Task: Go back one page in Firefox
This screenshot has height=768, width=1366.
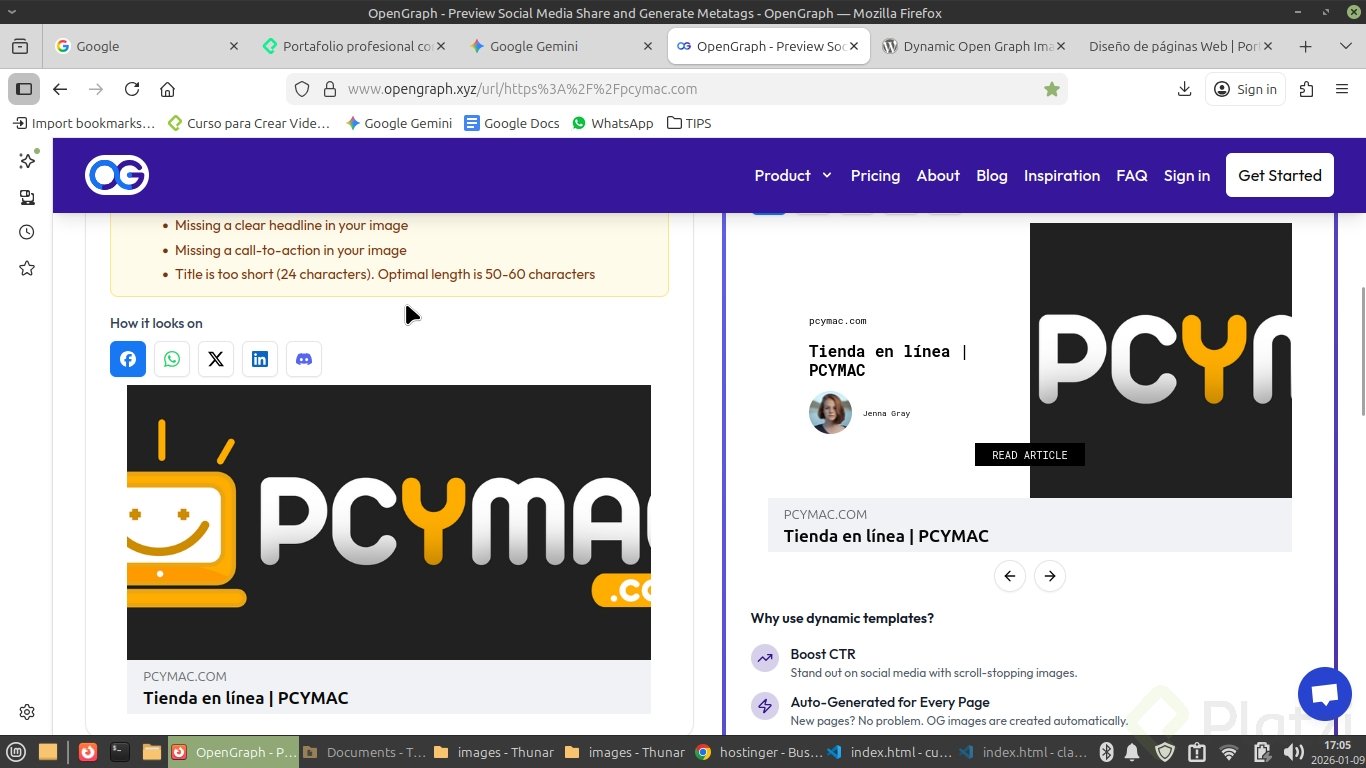Action: pos(60,89)
